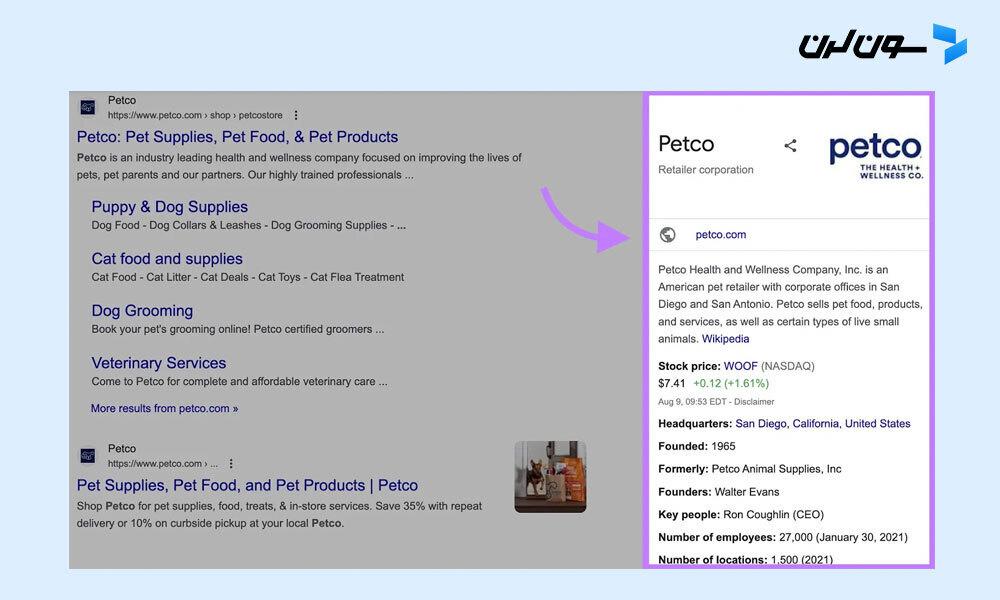Click site name Petco above second result

click(122, 448)
